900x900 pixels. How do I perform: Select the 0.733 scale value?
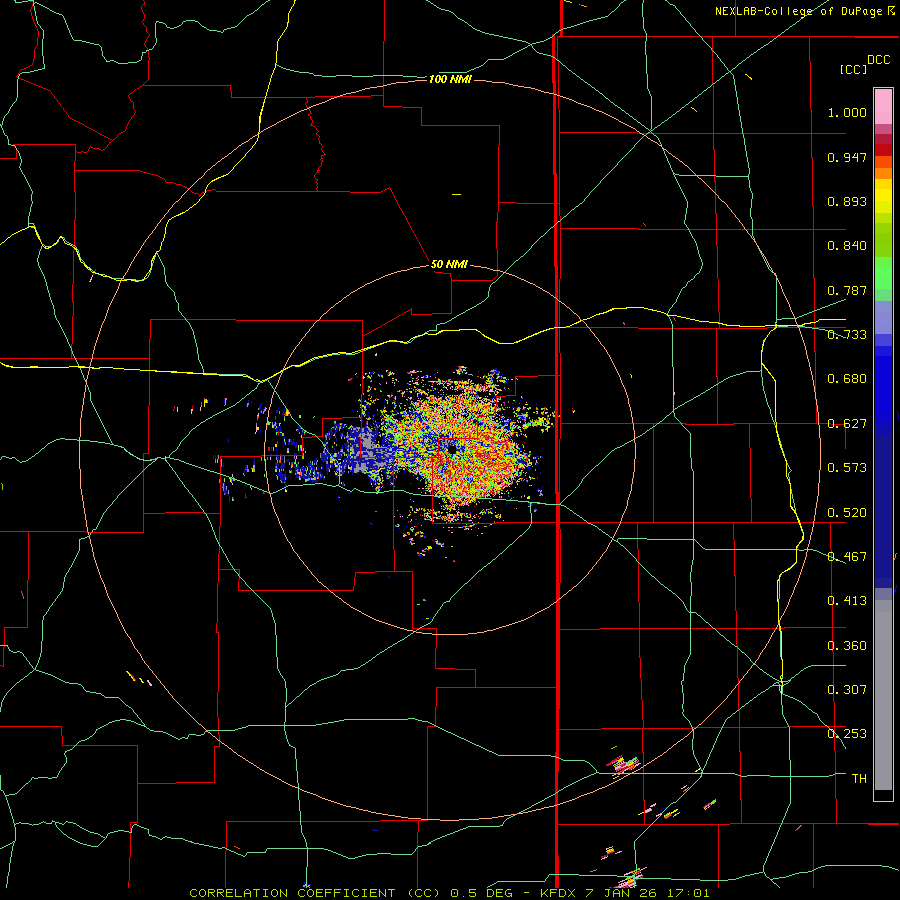click(847, 335)
